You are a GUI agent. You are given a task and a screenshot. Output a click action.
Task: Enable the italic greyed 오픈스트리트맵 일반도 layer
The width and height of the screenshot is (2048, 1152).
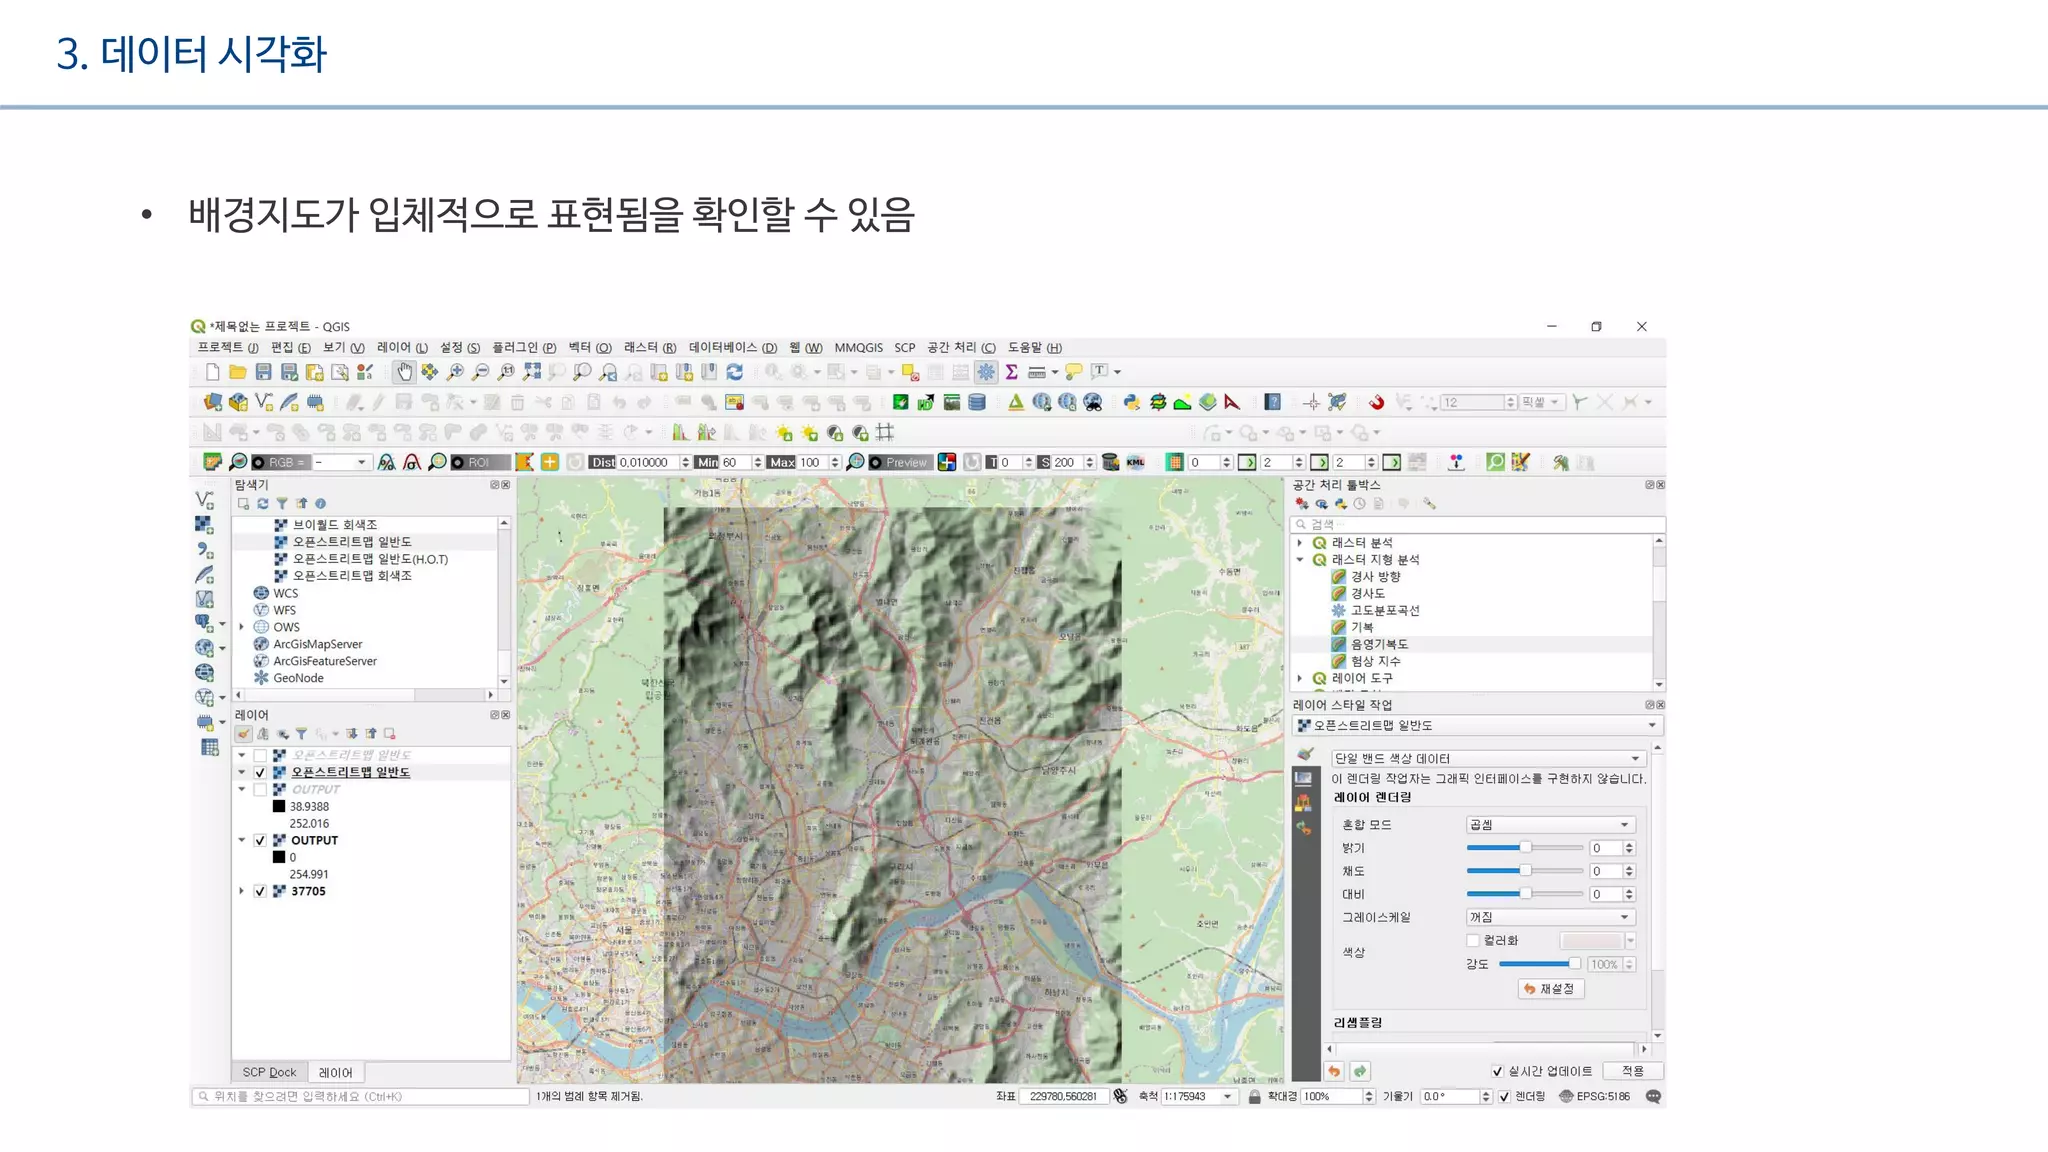pos(260,756)
